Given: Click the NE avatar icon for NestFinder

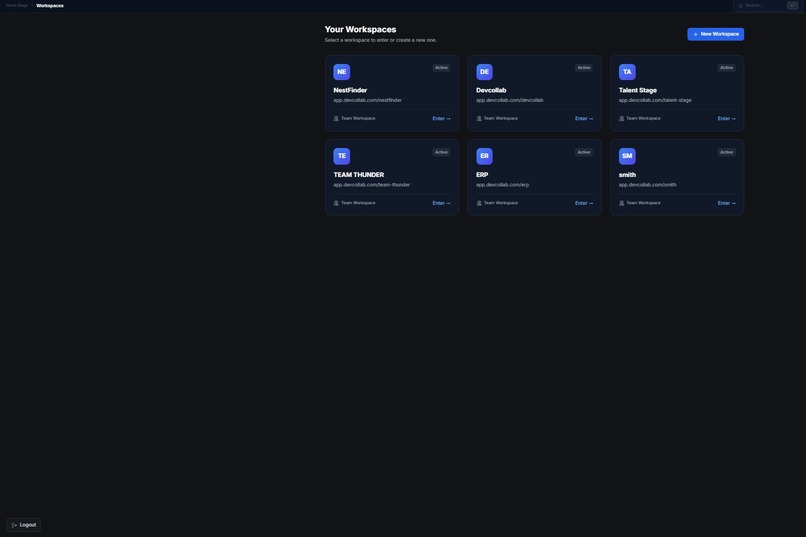Looking at the screenshot, I should tap(341, 72).
